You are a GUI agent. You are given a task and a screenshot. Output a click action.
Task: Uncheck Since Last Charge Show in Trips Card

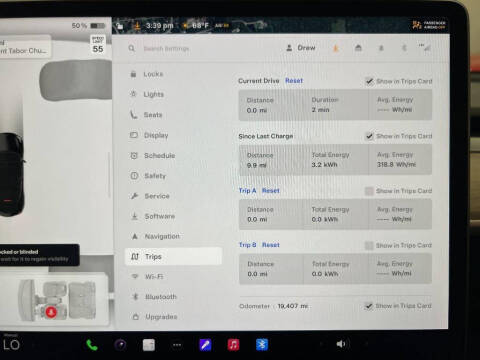click(369, 136)
